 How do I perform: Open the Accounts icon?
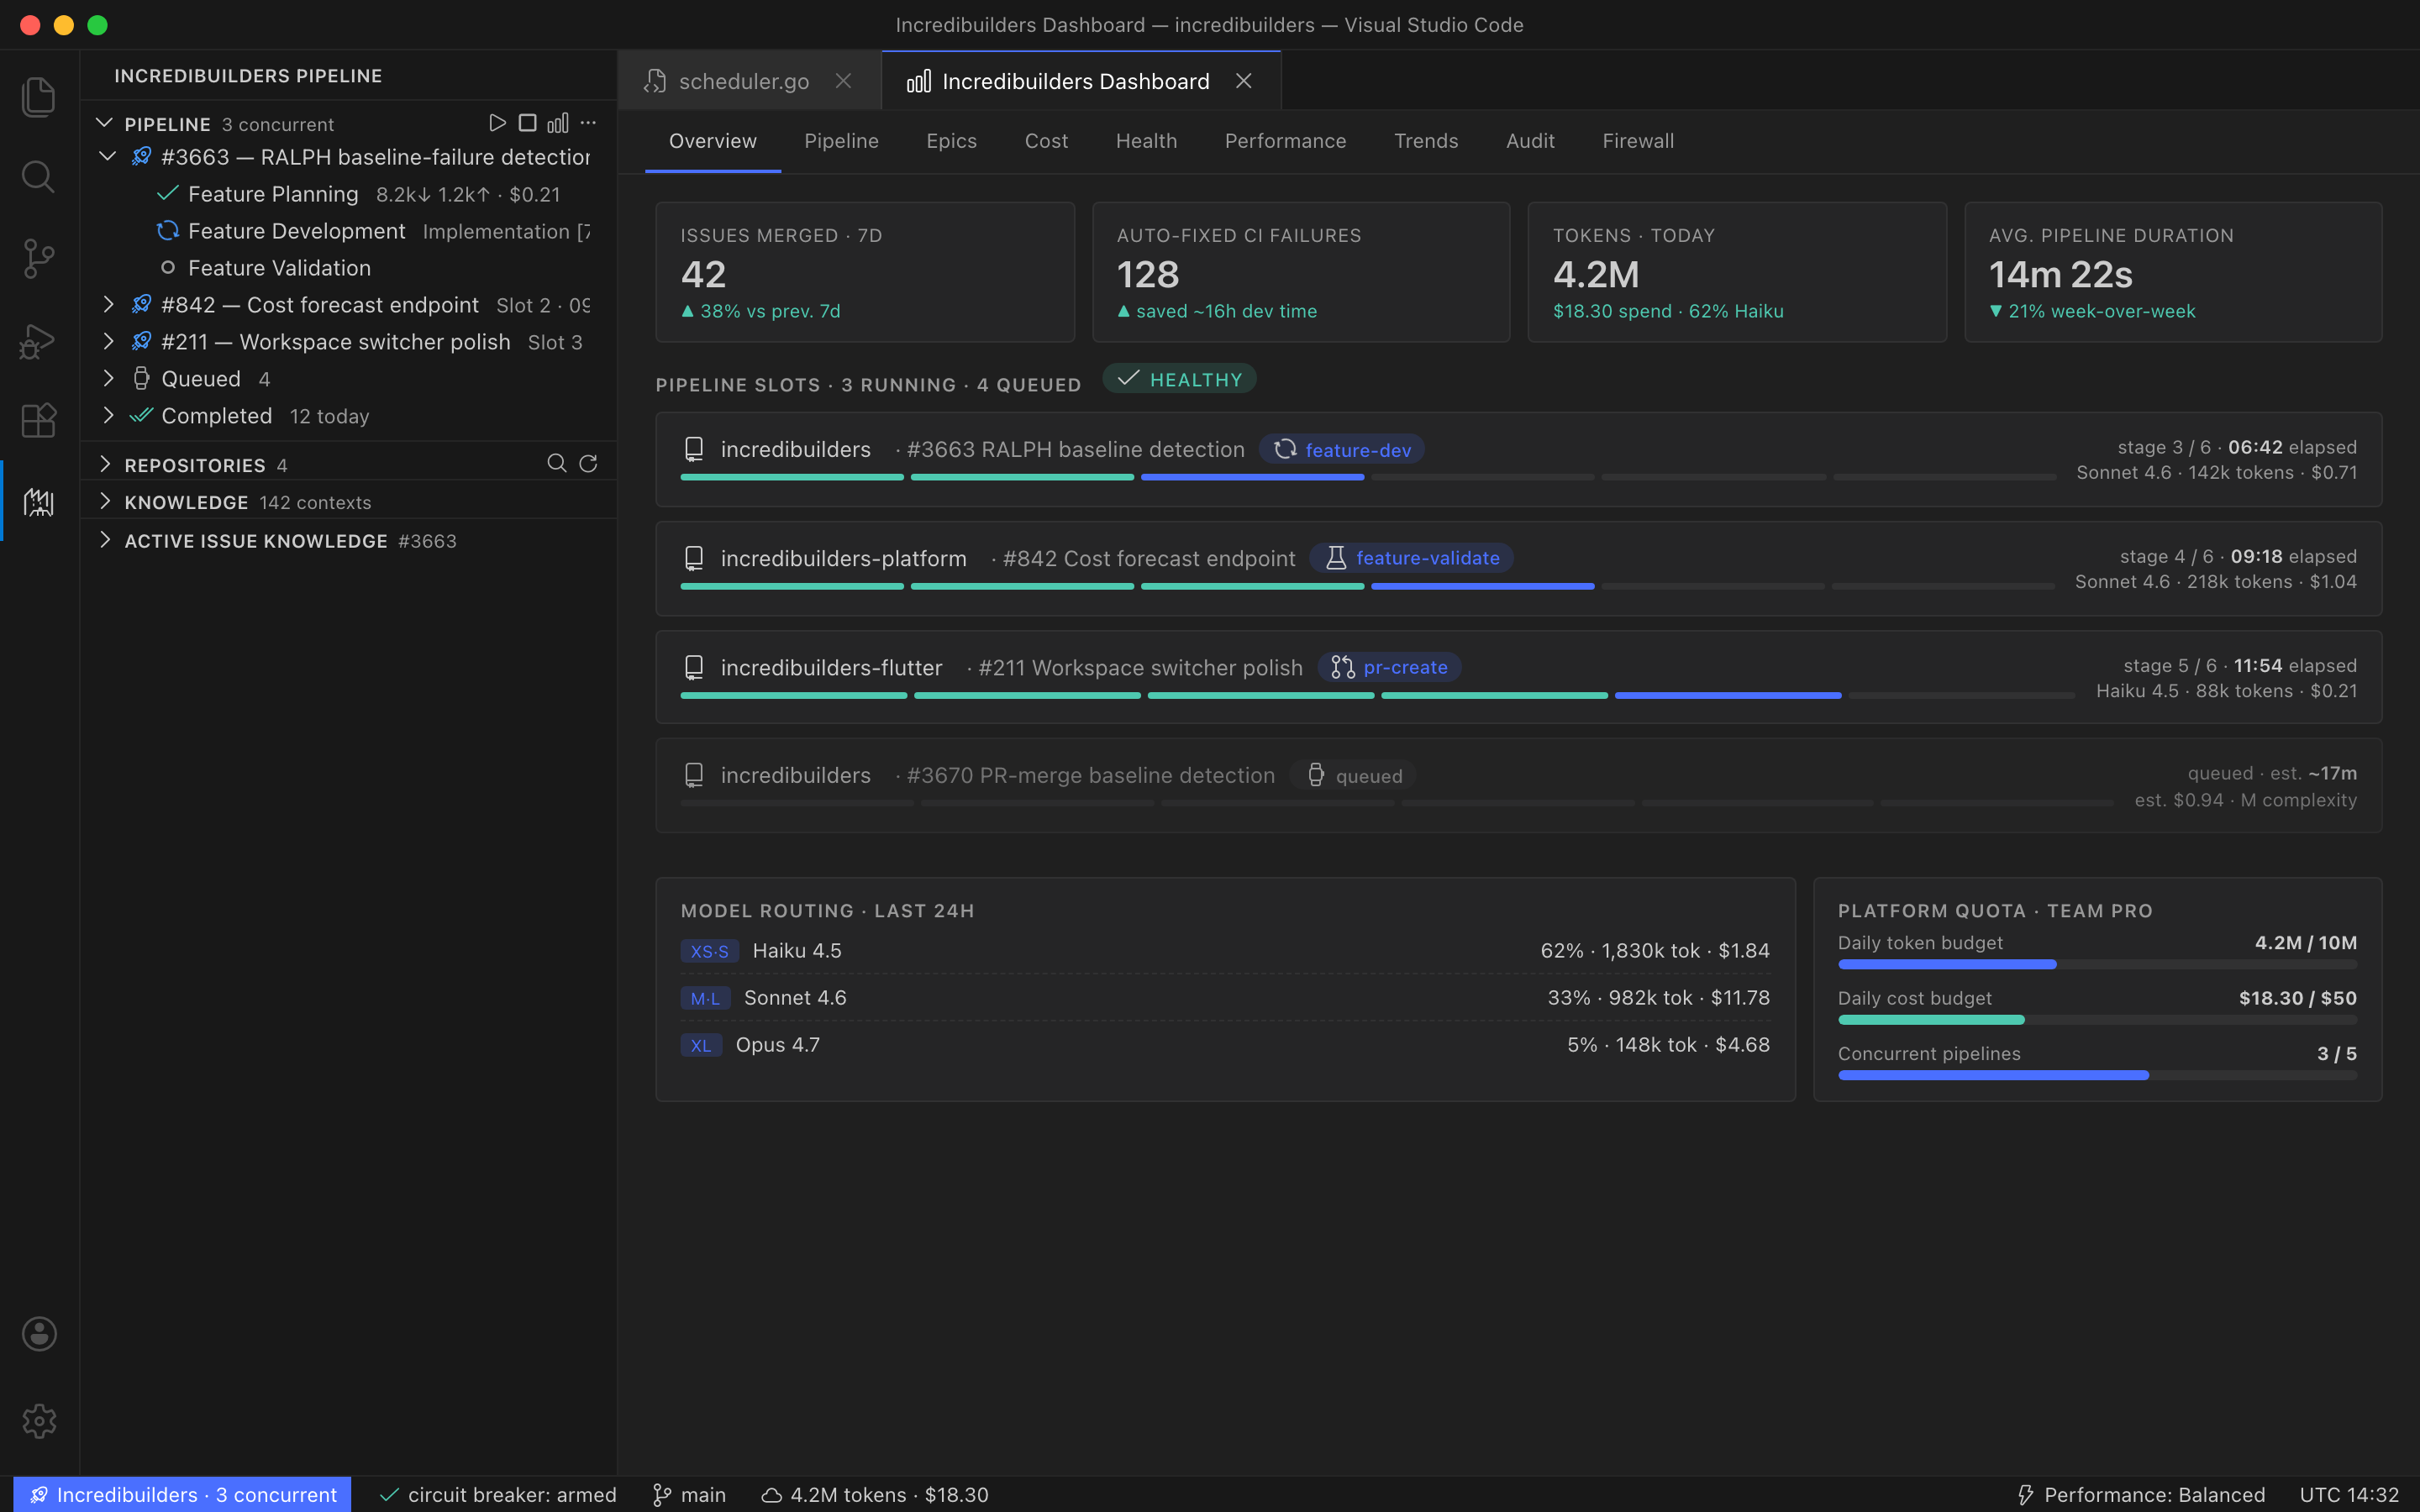[39, 1333]
